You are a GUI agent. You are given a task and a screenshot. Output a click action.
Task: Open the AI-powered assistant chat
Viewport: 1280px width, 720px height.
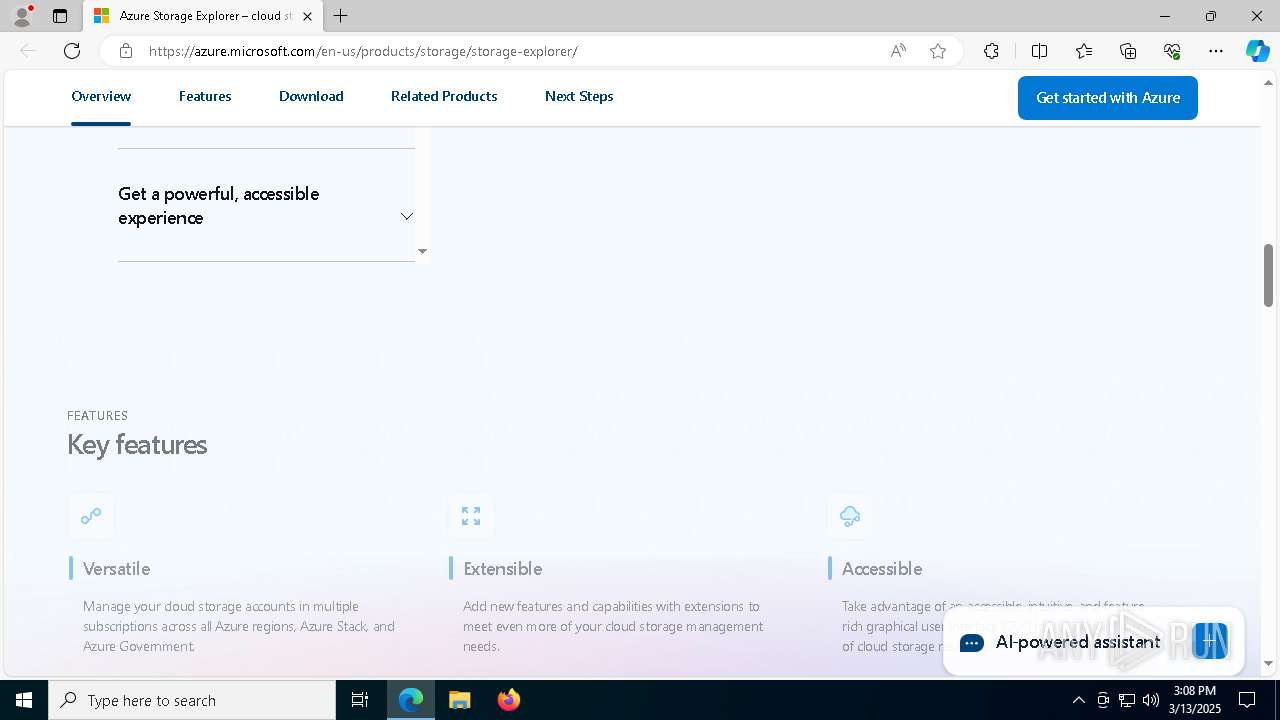tap(1093, 642)
